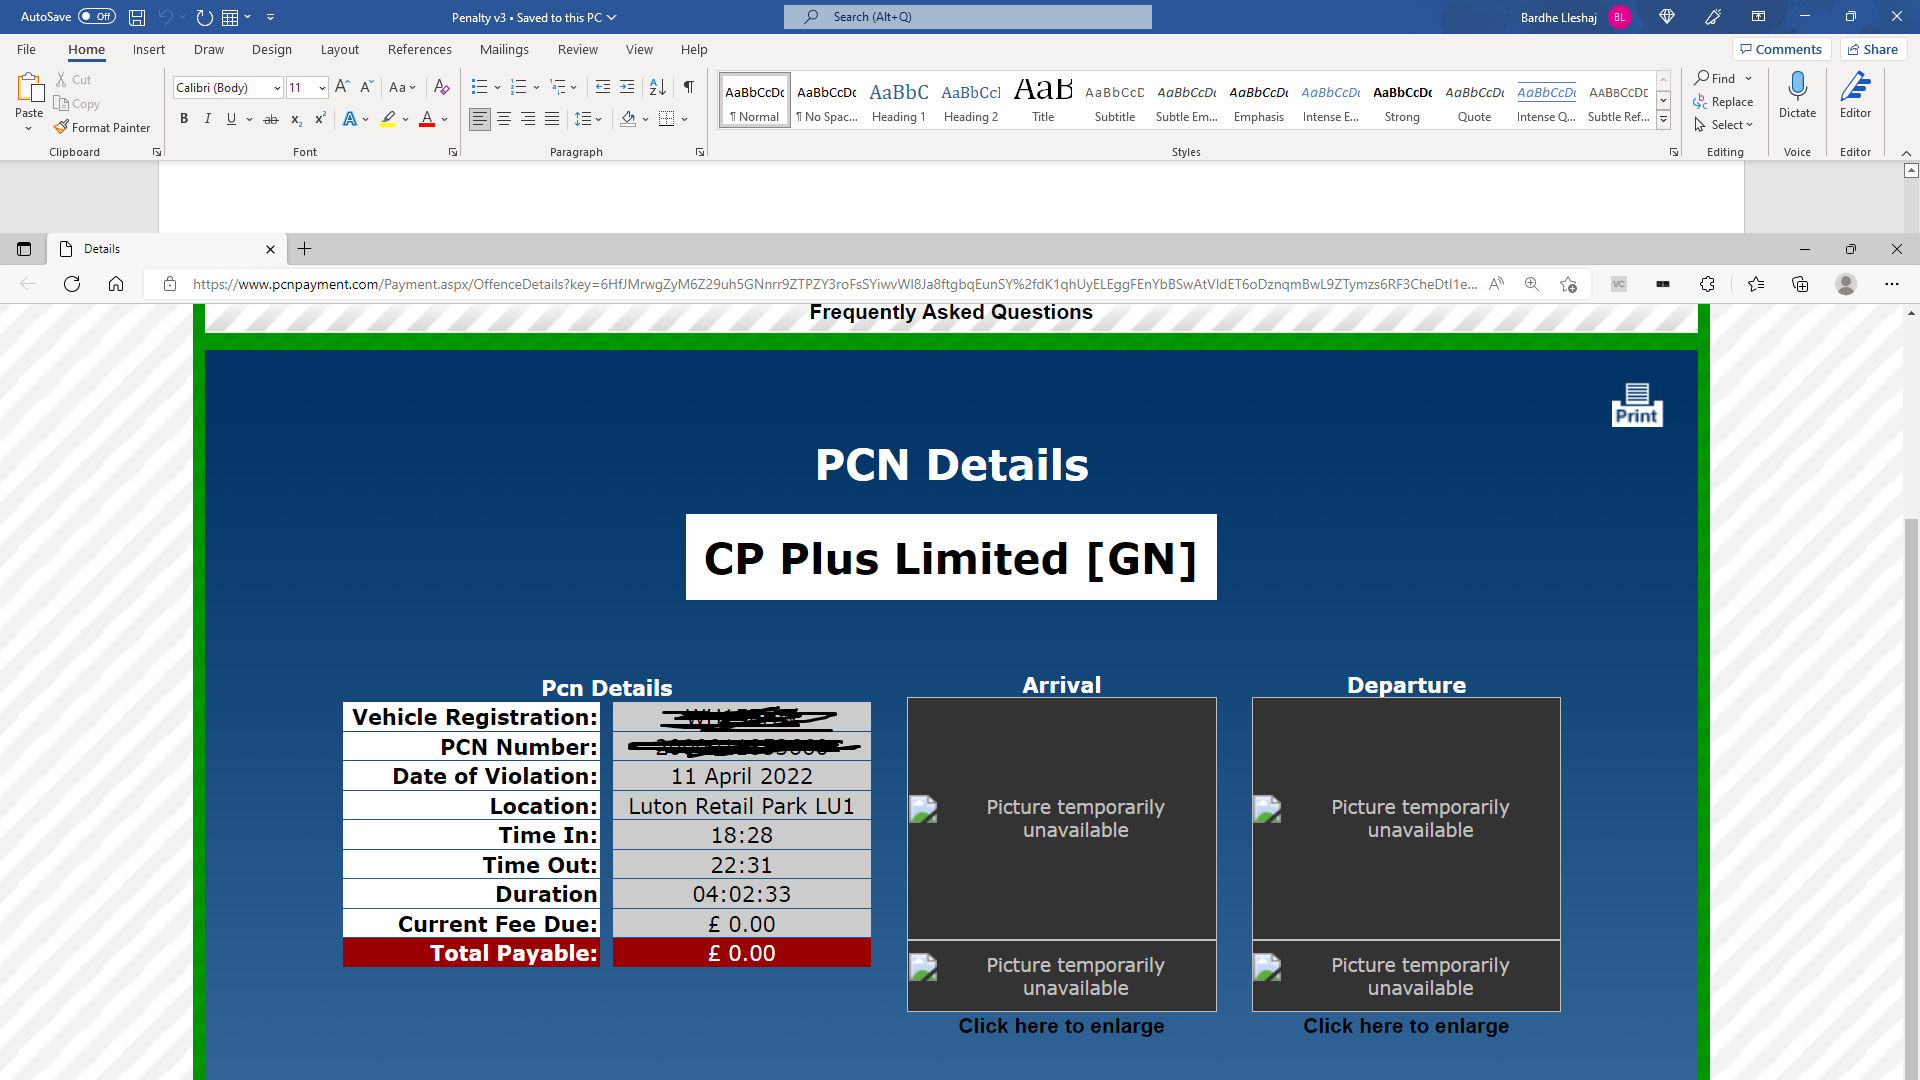Expand the Styles gallery
The image size is (1920, 1080).
click(1663, 119)
